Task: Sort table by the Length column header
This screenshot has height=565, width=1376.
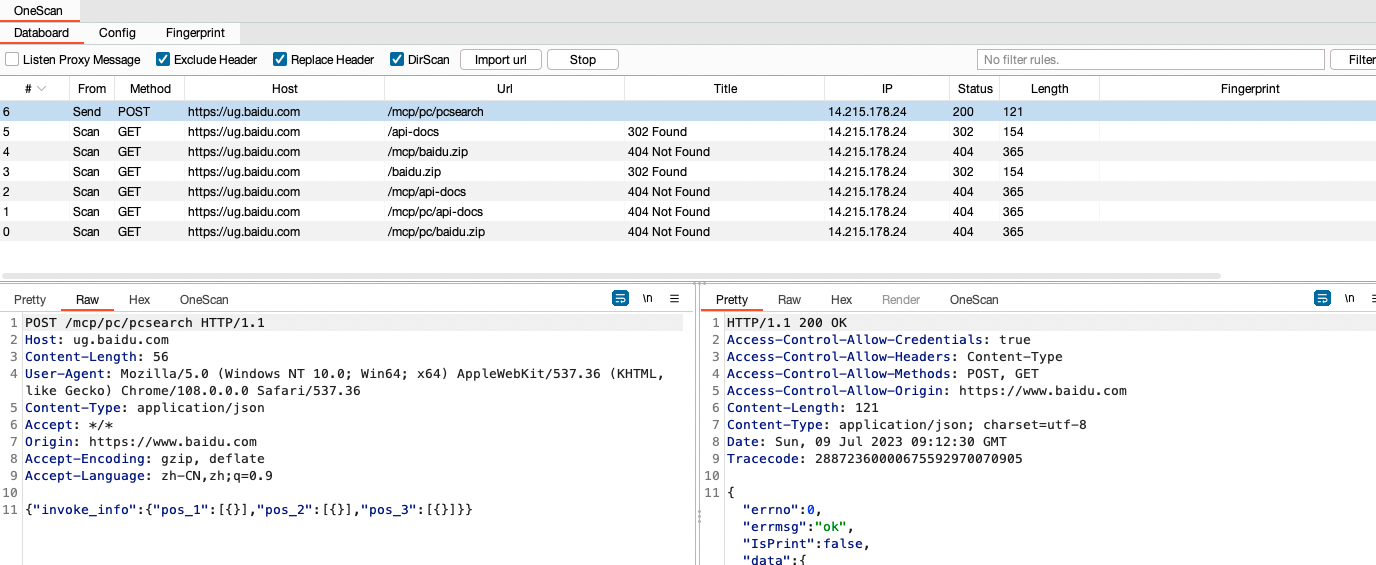Action: [x=1050, y=88]
